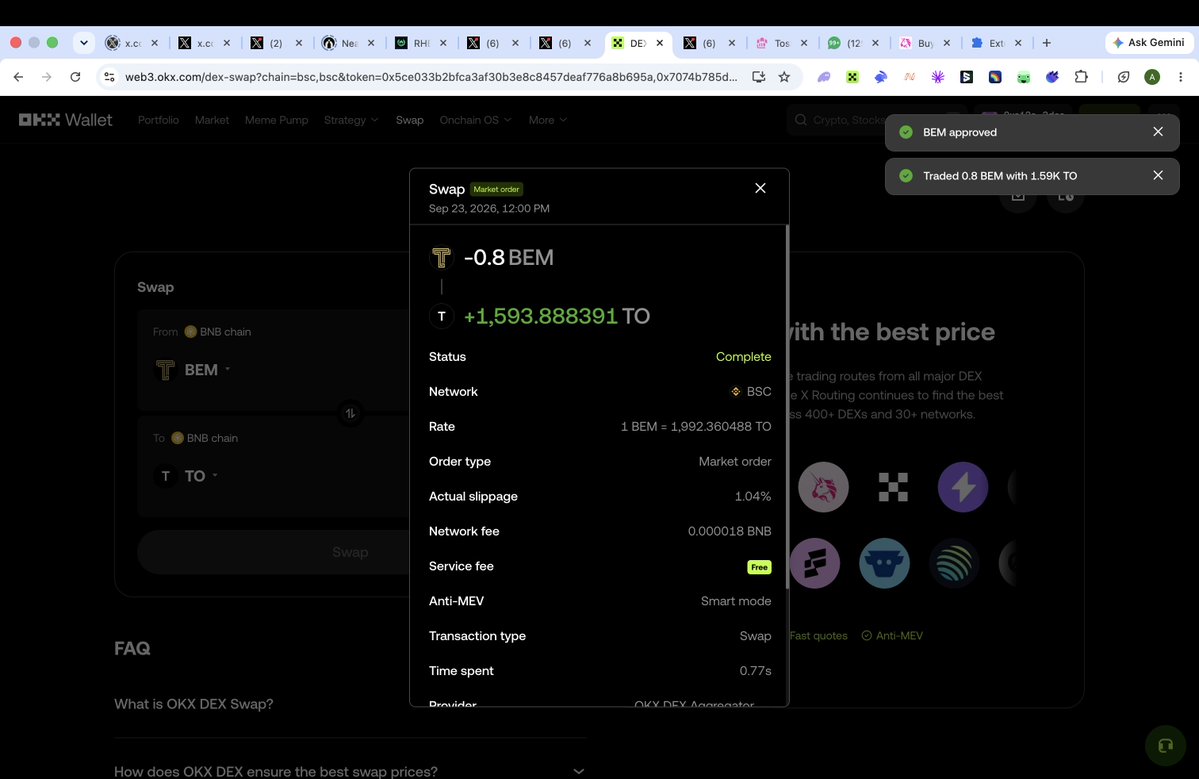
Task: Click the swap direction arrows icon
Action: 350,413
